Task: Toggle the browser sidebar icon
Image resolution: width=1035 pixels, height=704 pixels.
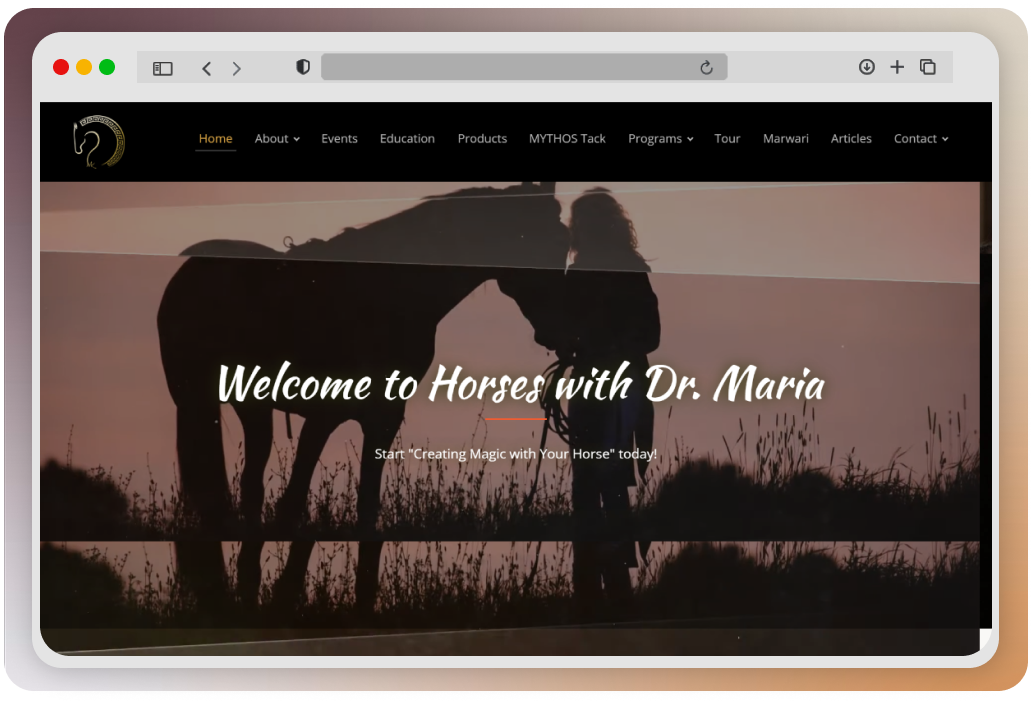Action: click(162, 69)
